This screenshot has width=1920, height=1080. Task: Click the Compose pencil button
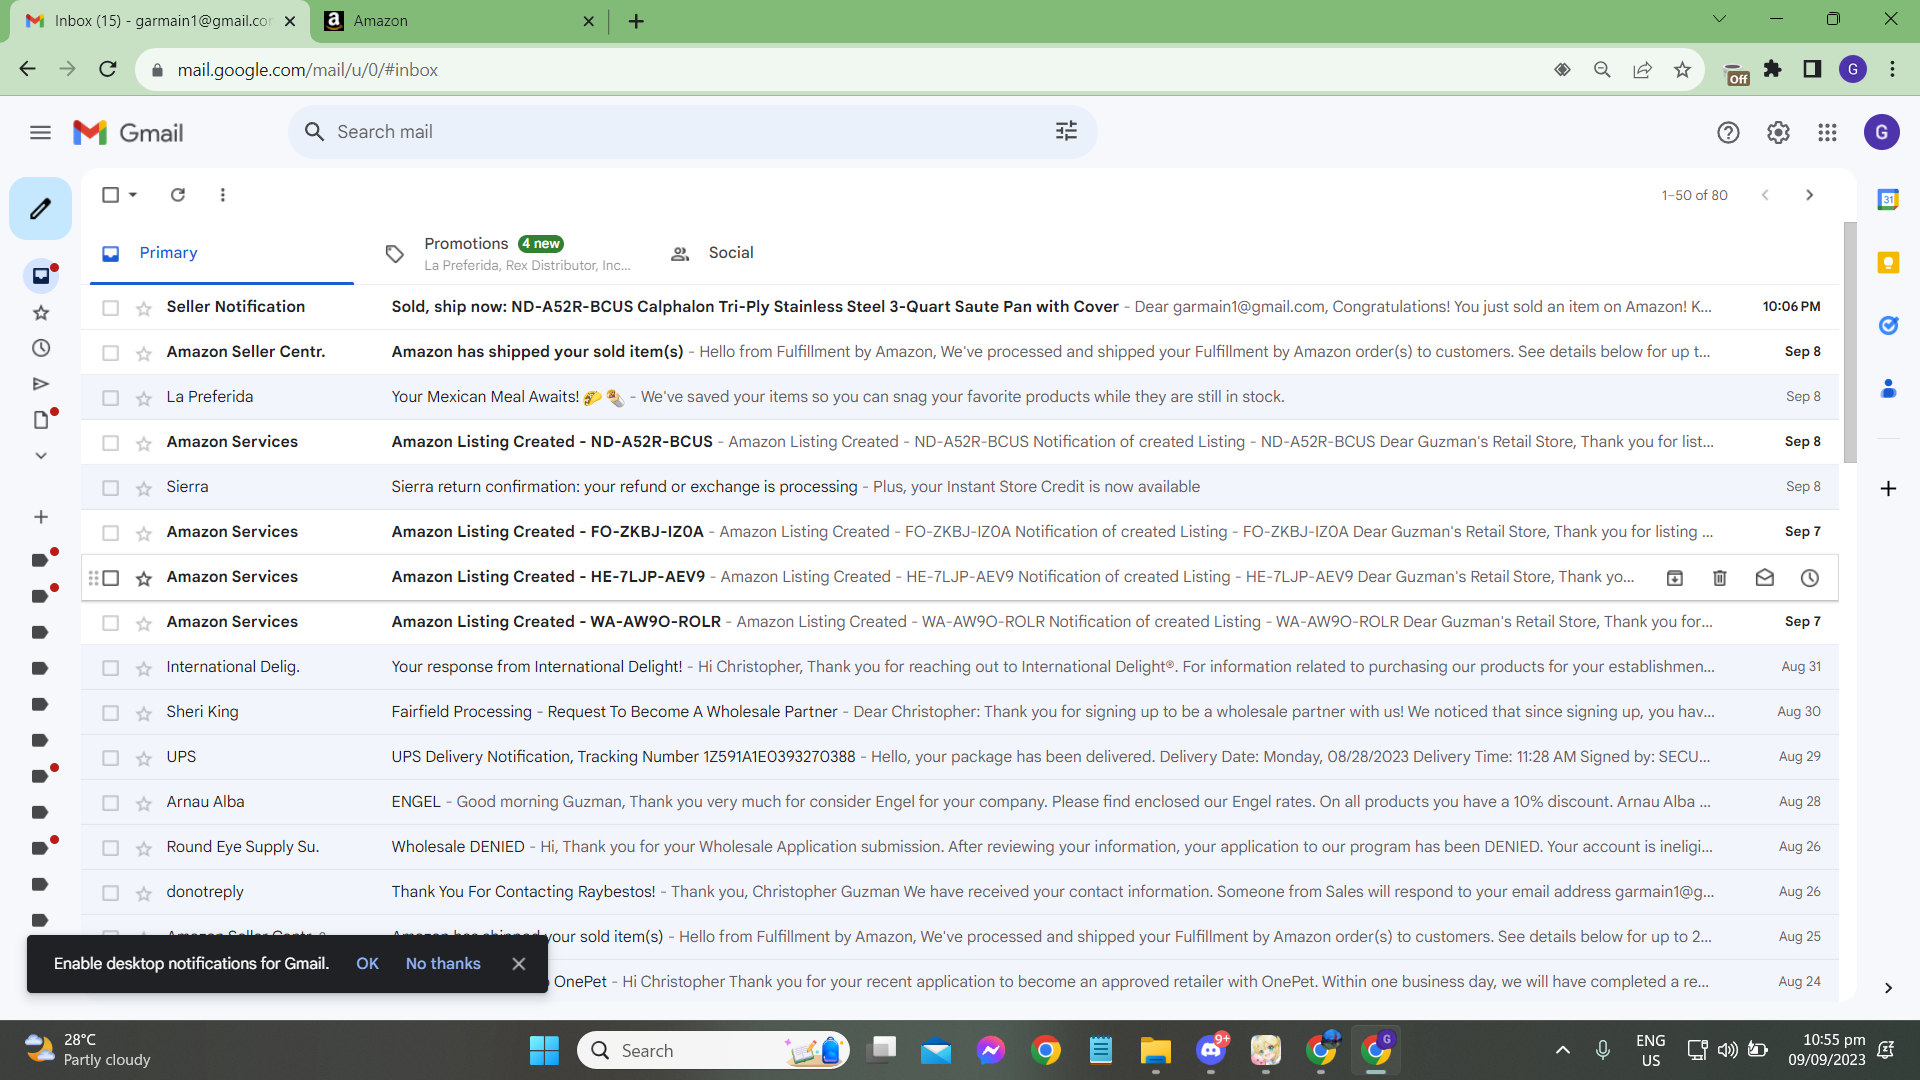[x=40, y=208]
